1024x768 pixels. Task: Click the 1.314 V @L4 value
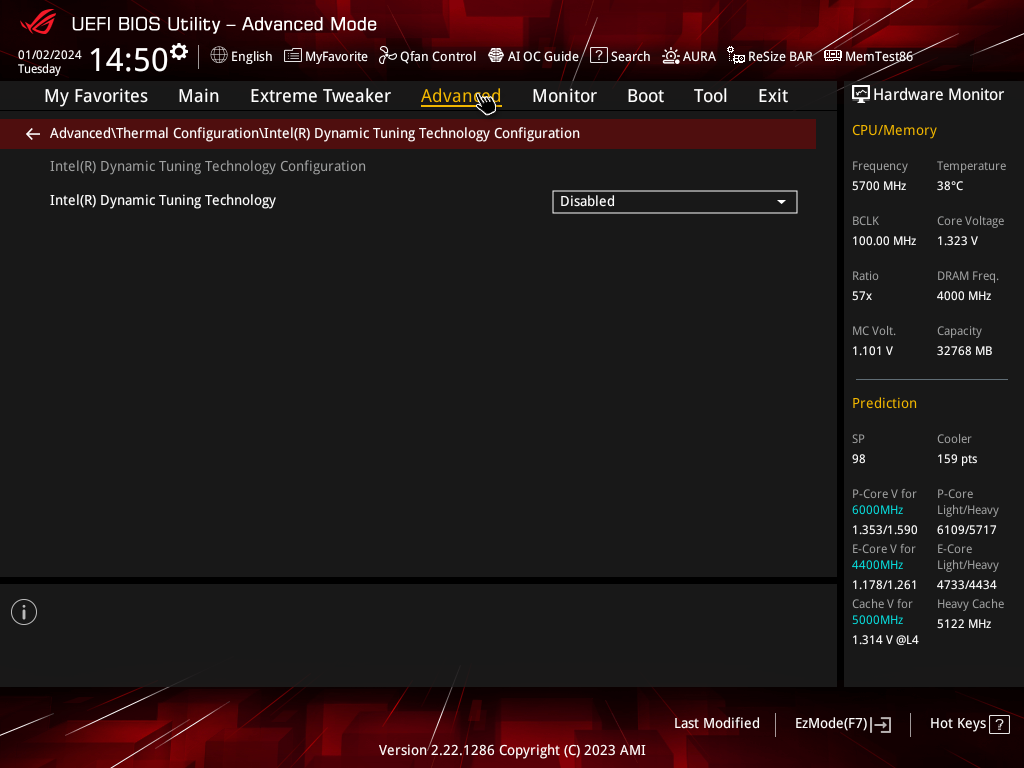coord(885,640)
